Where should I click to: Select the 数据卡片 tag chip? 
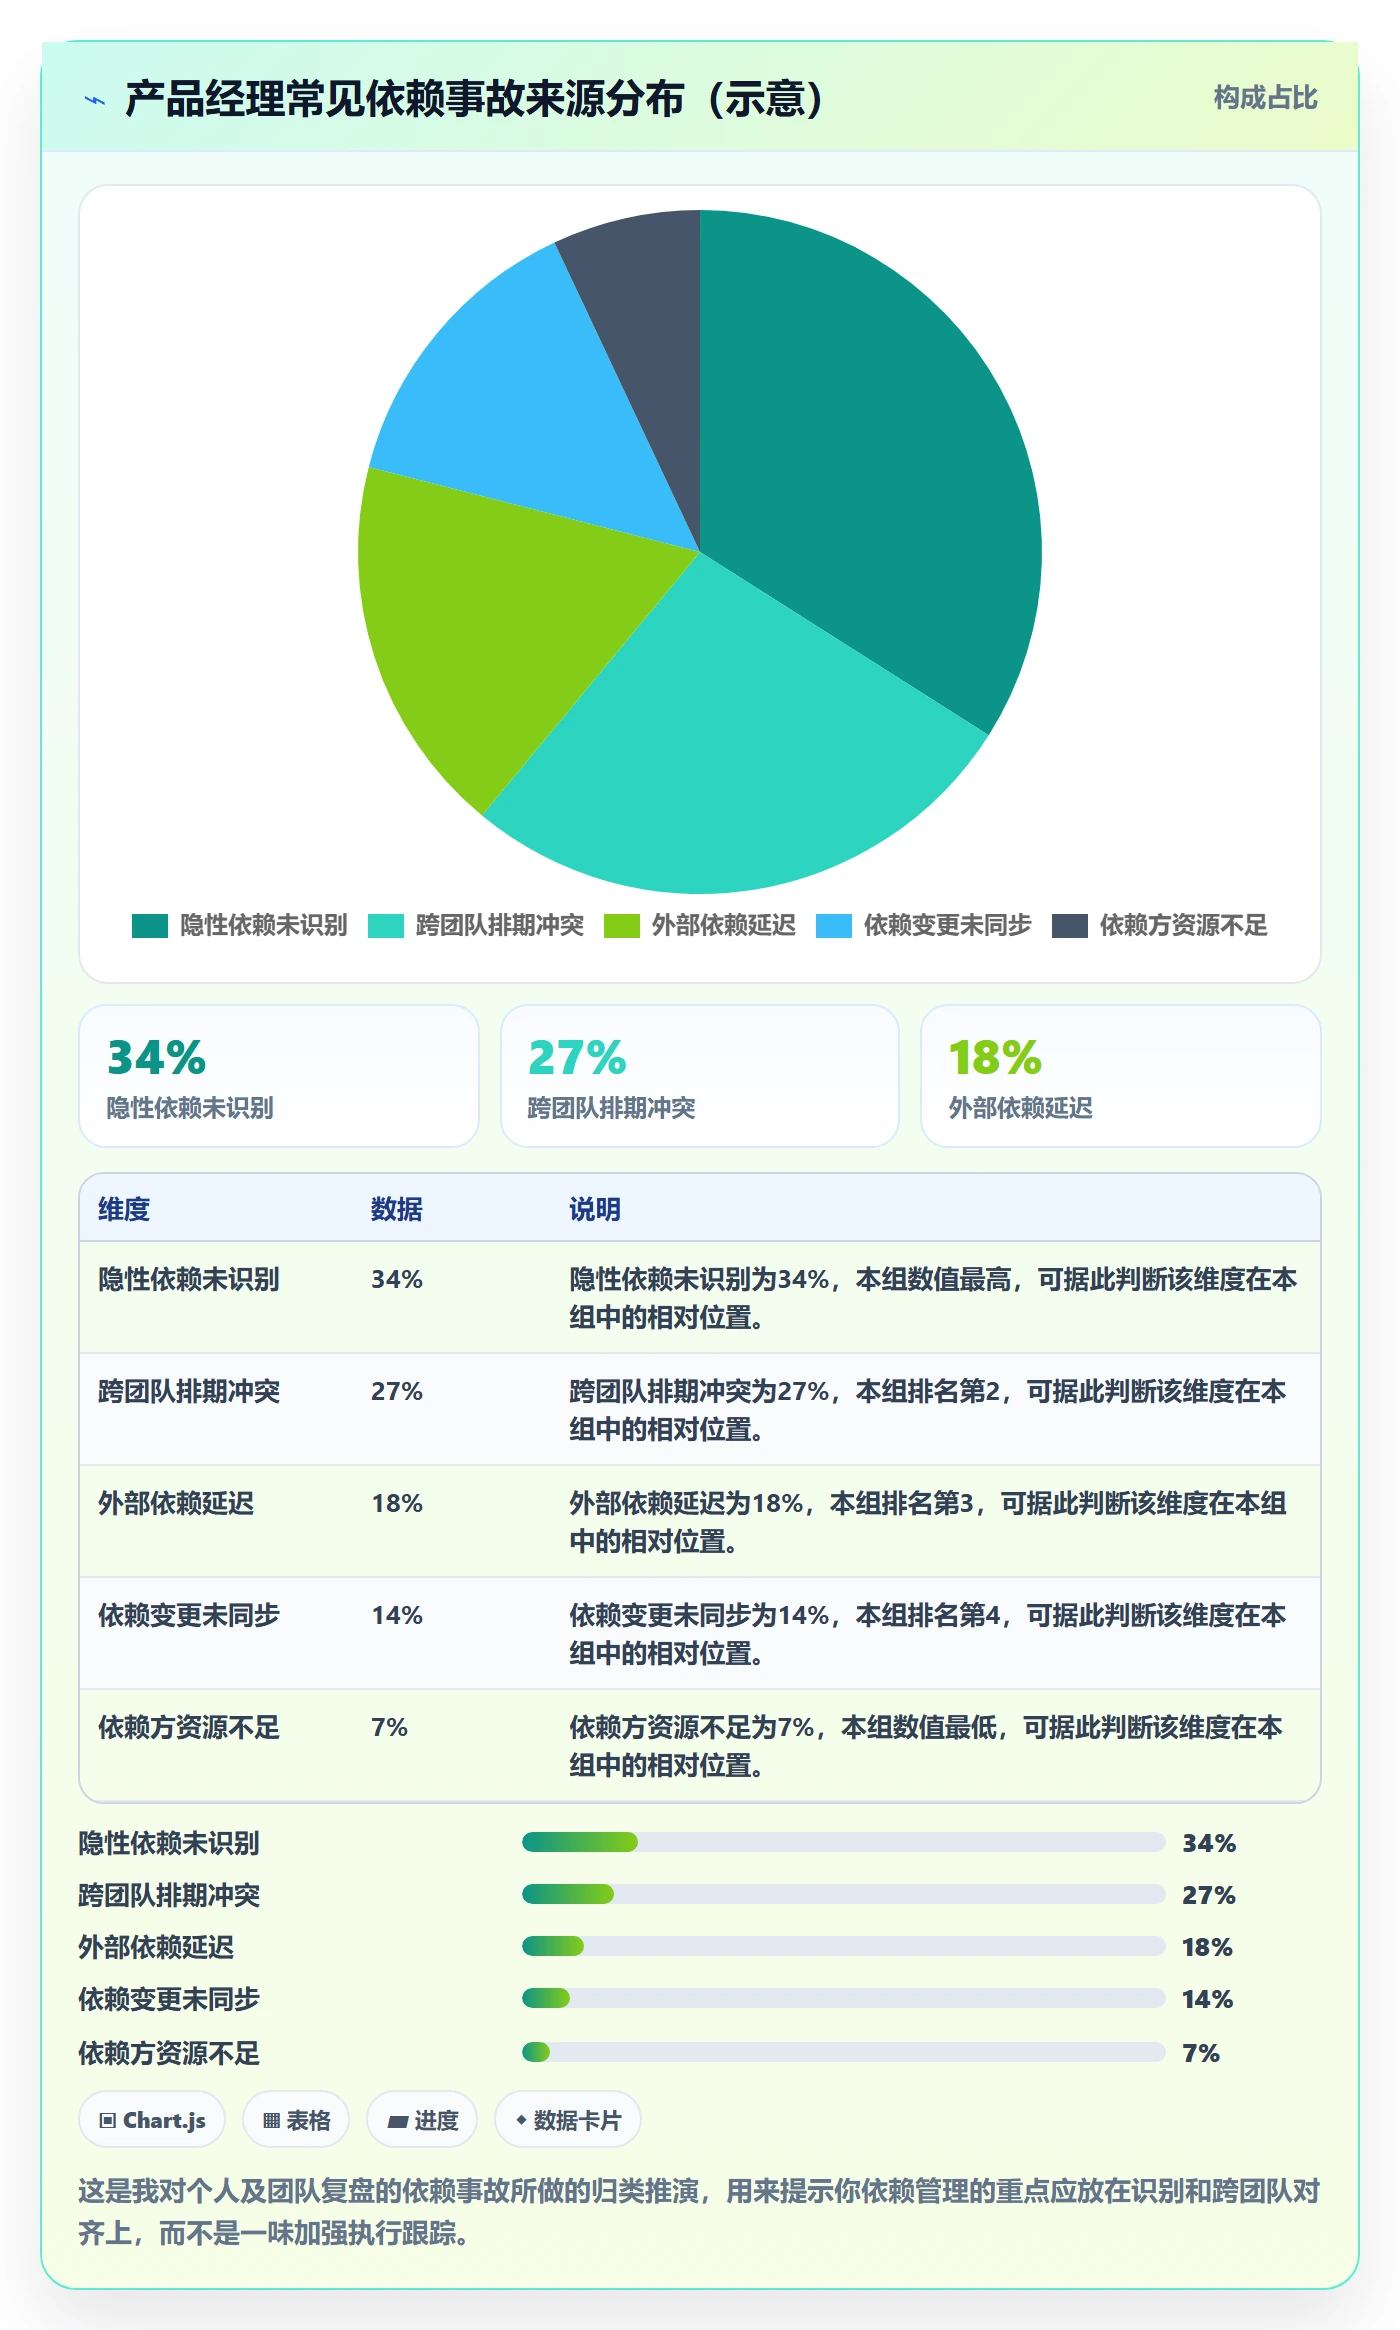[568, 2119]
